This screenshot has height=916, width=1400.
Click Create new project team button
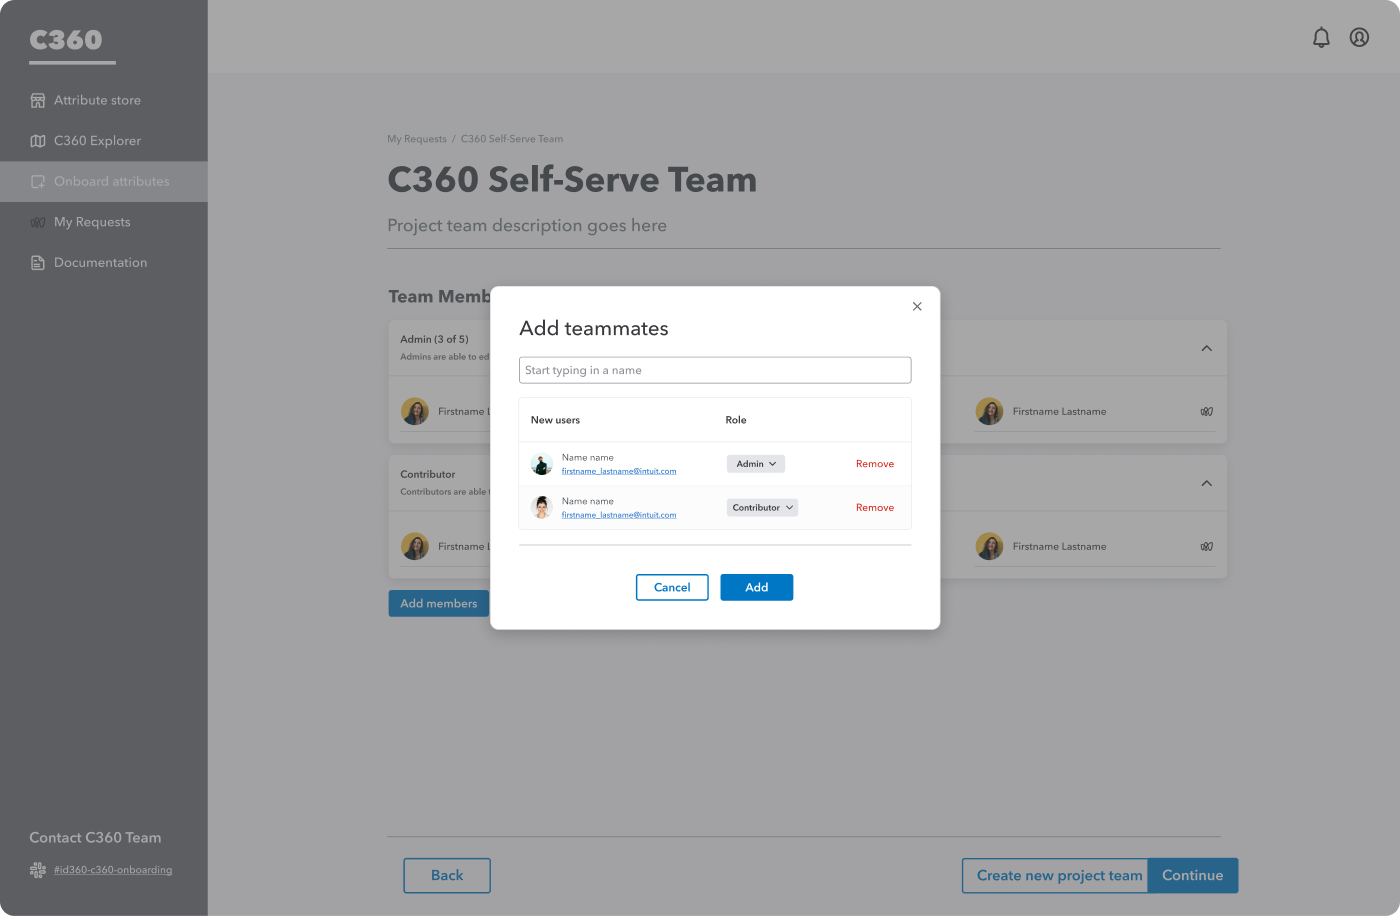[1056, 876]
